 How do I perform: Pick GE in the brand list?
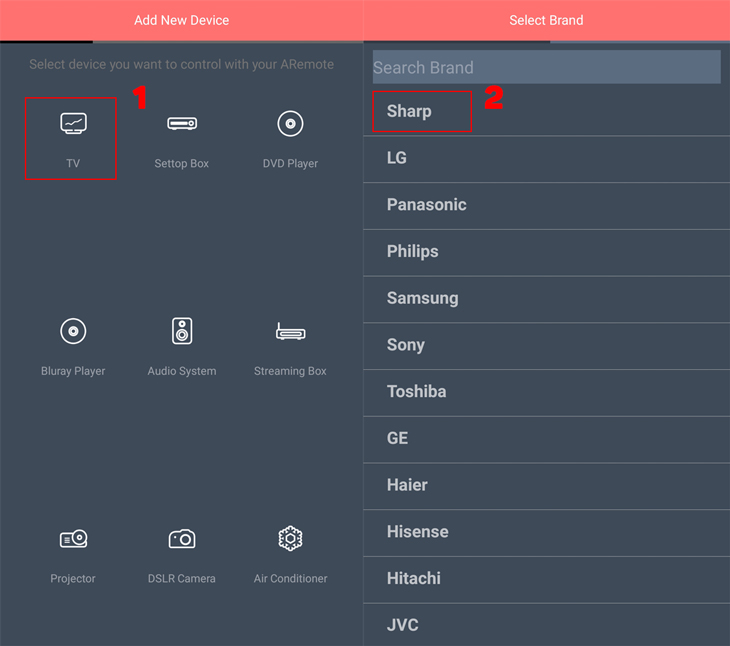tap(547, 439)
